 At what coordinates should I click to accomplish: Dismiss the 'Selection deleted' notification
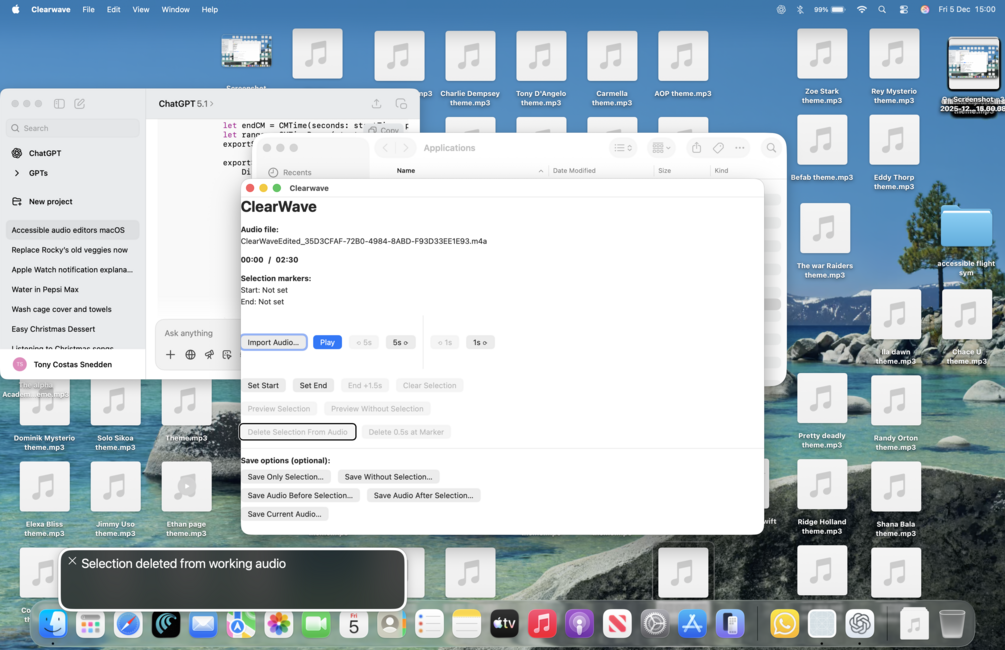coord(72,561)
